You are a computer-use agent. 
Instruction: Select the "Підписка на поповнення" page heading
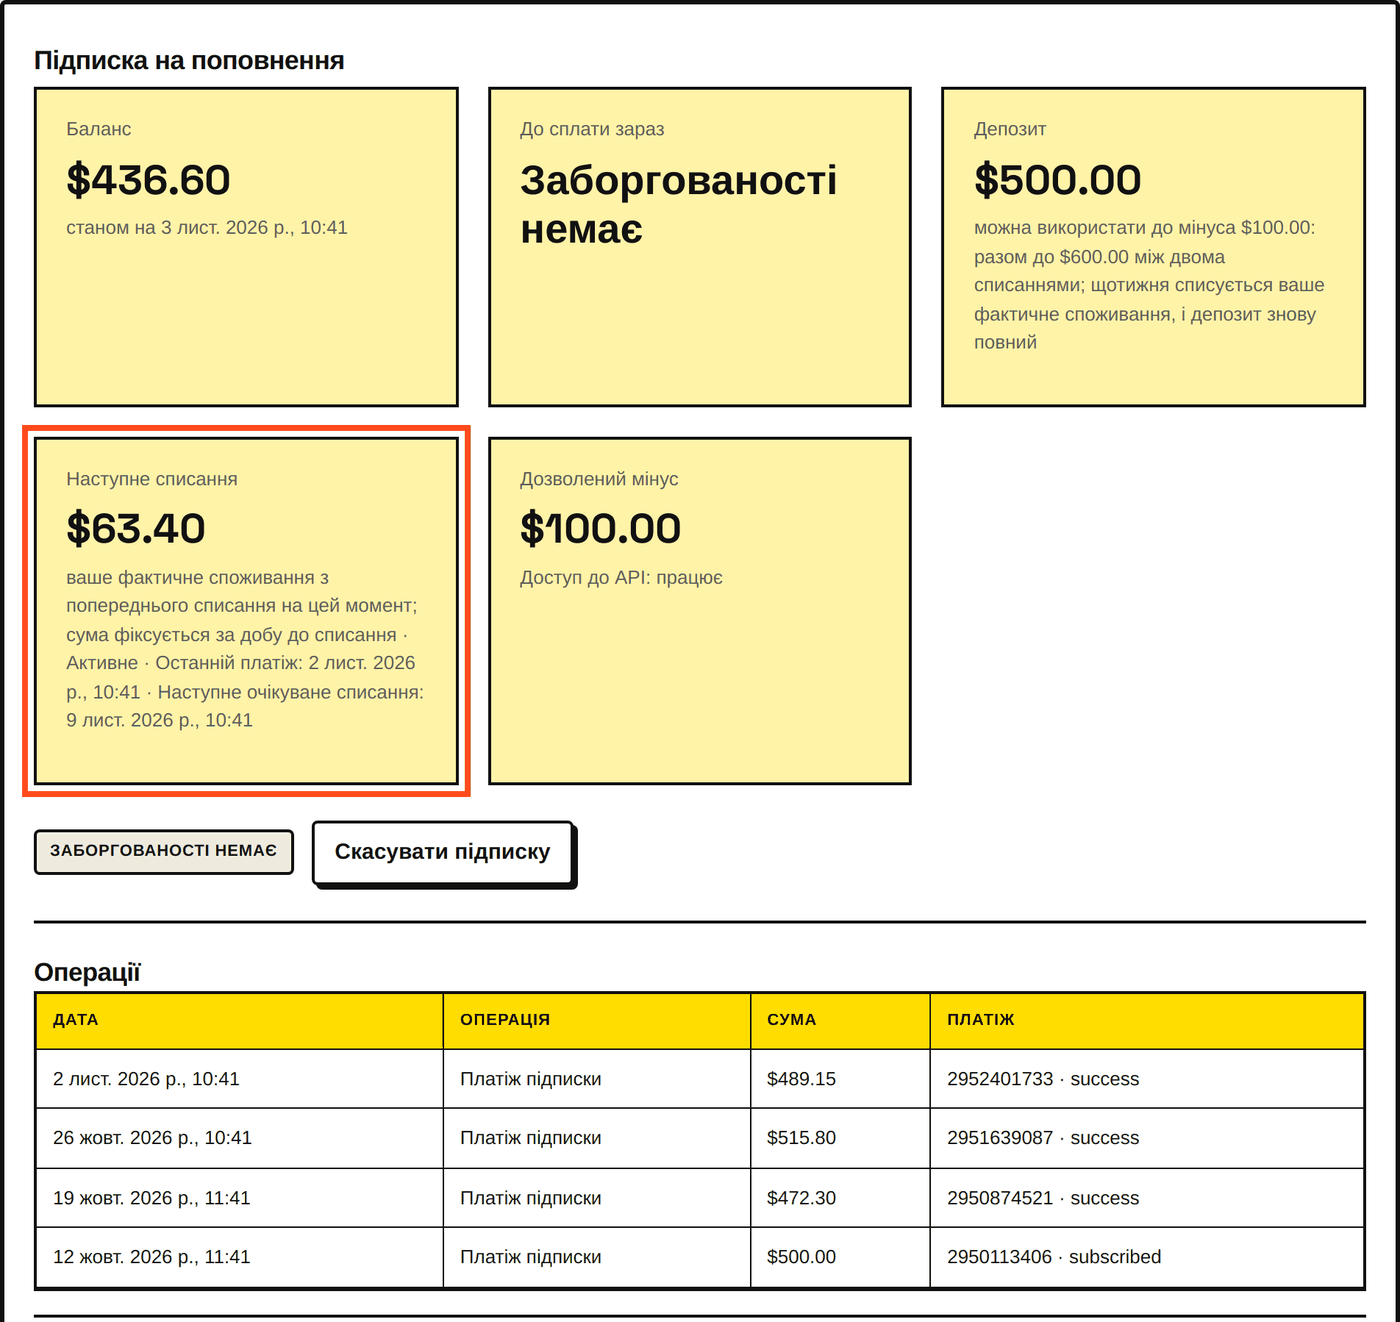click(x=189, y=61)
